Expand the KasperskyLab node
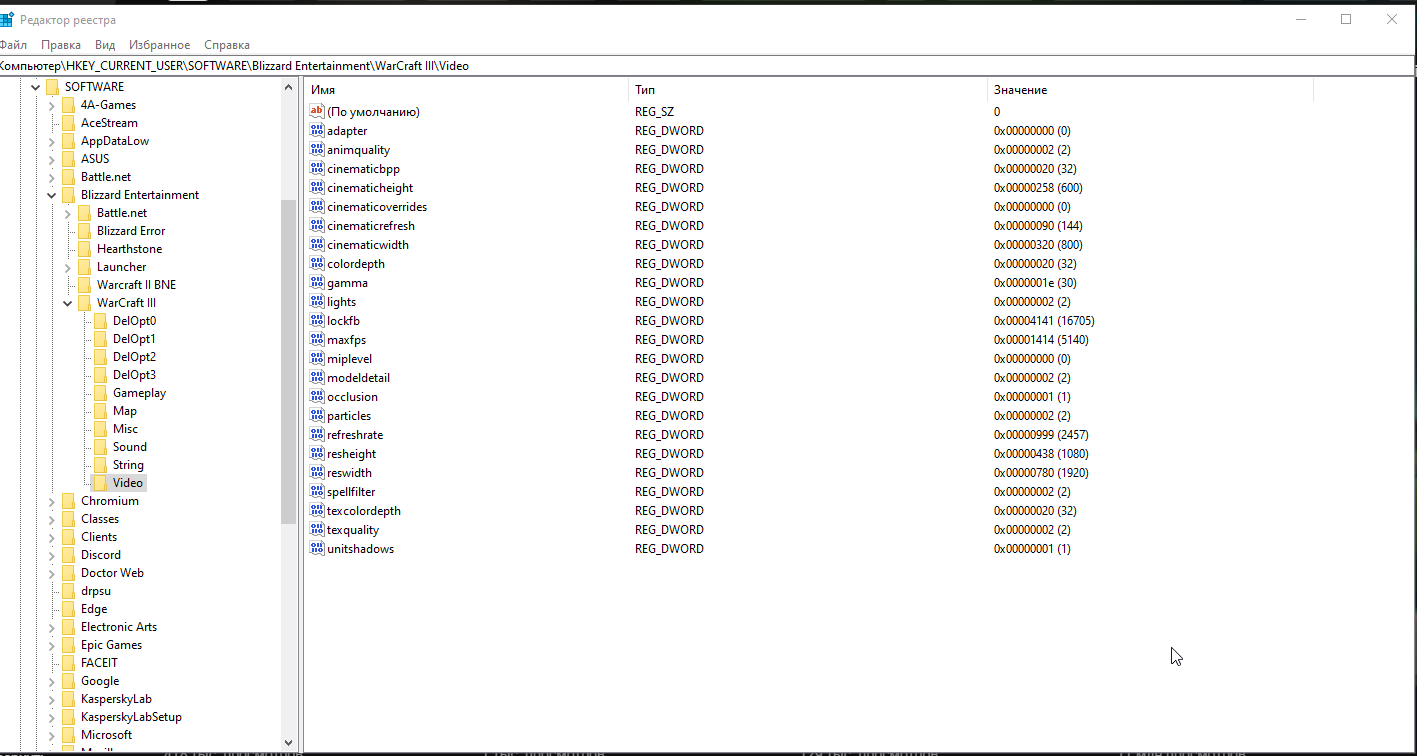Image resolution: width=1417 pixels, height=756 pixels. point(52,699)
